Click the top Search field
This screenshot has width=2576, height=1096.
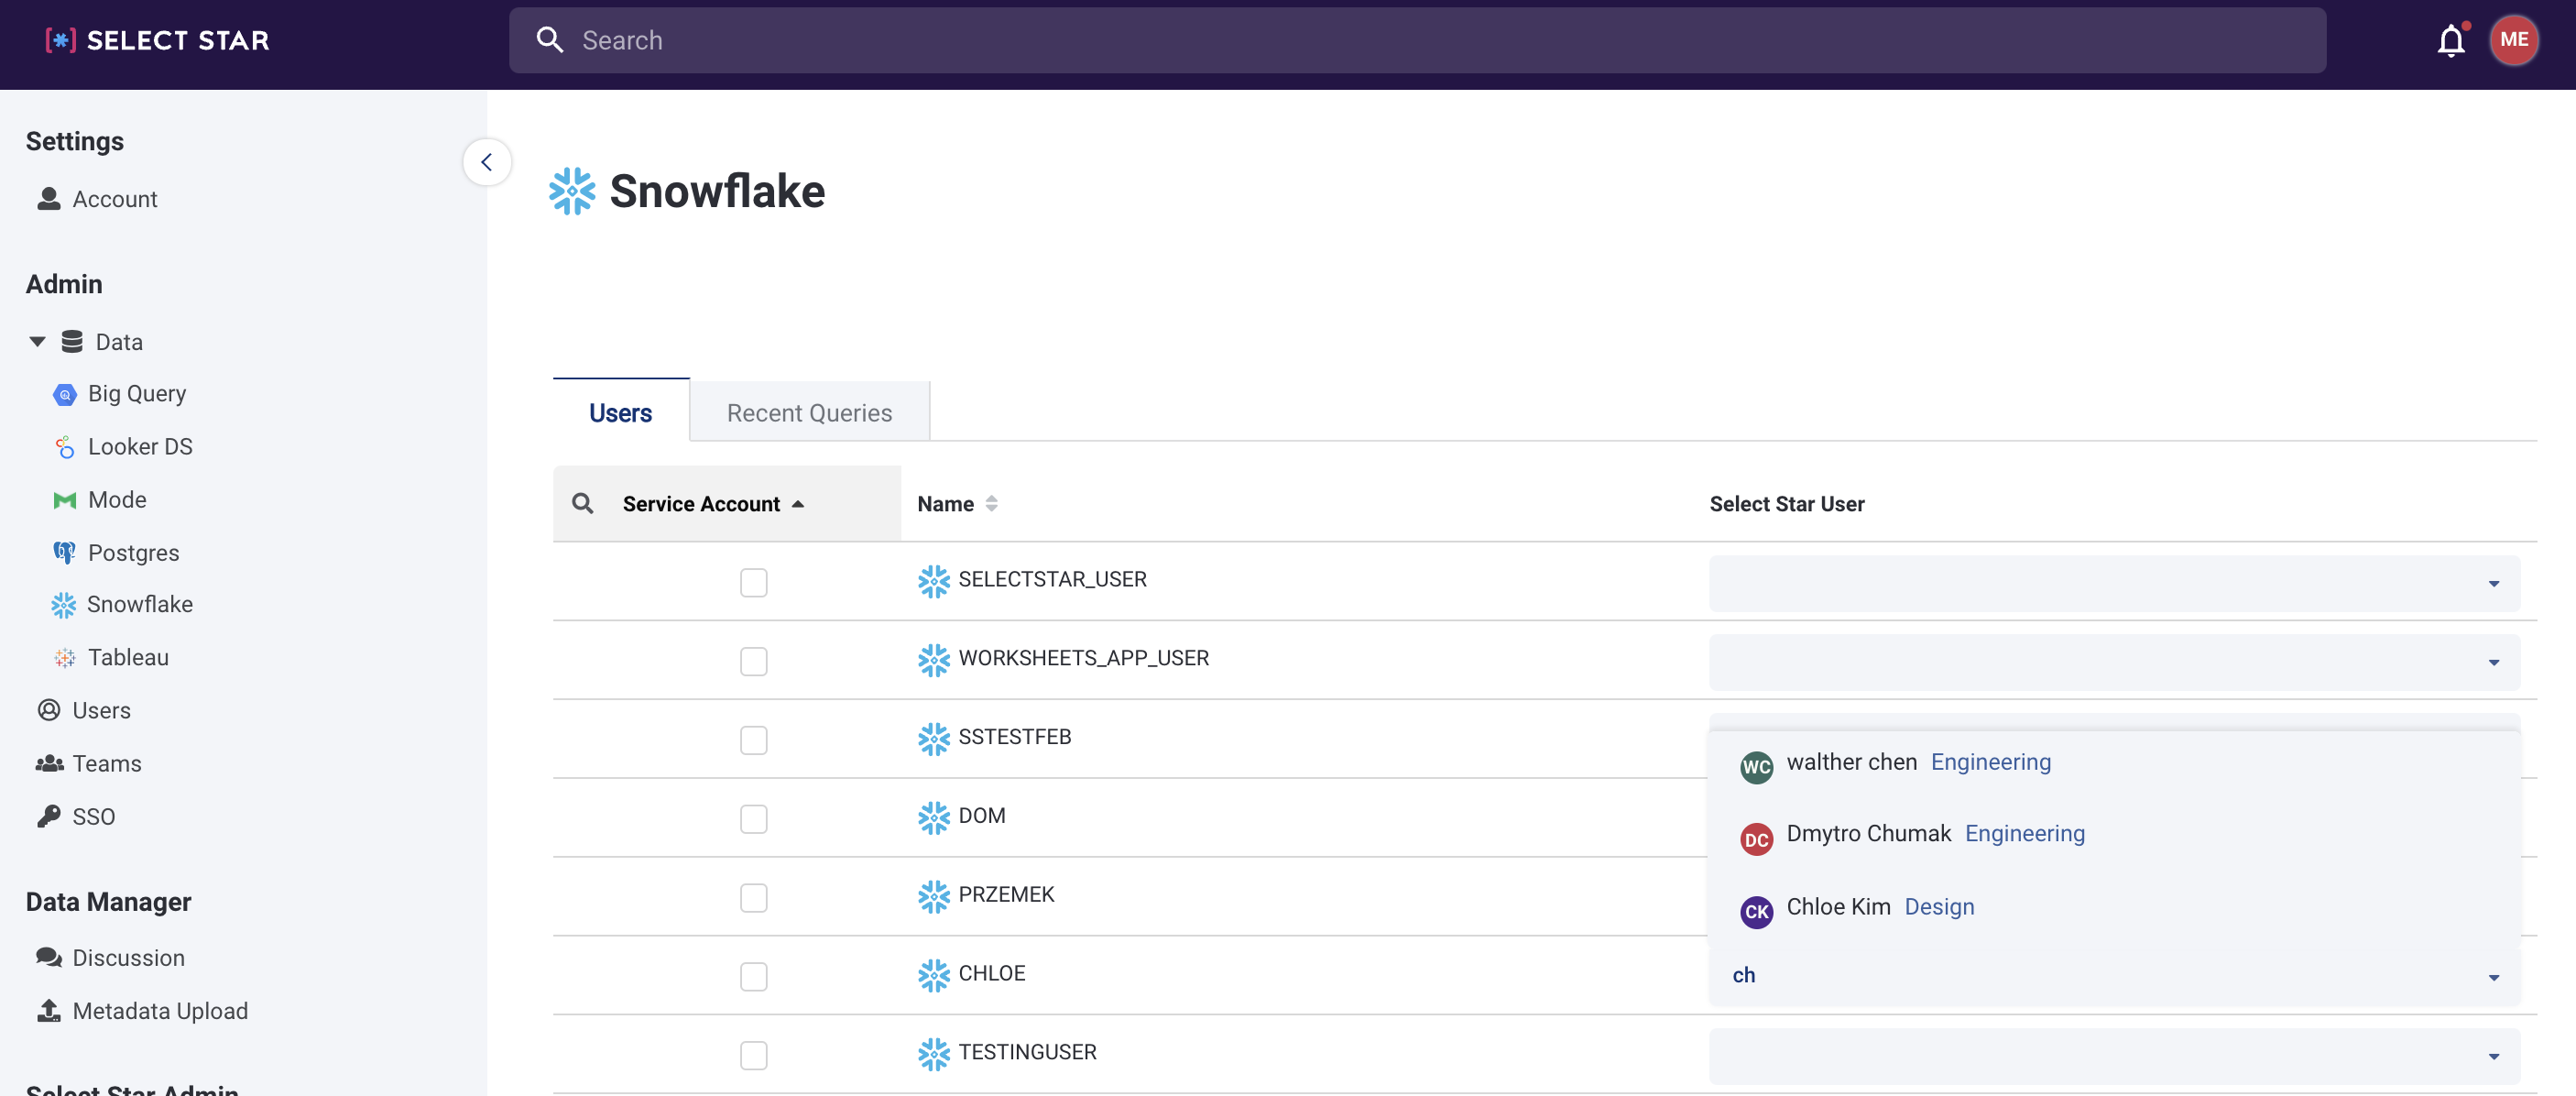pos(1416,41)
